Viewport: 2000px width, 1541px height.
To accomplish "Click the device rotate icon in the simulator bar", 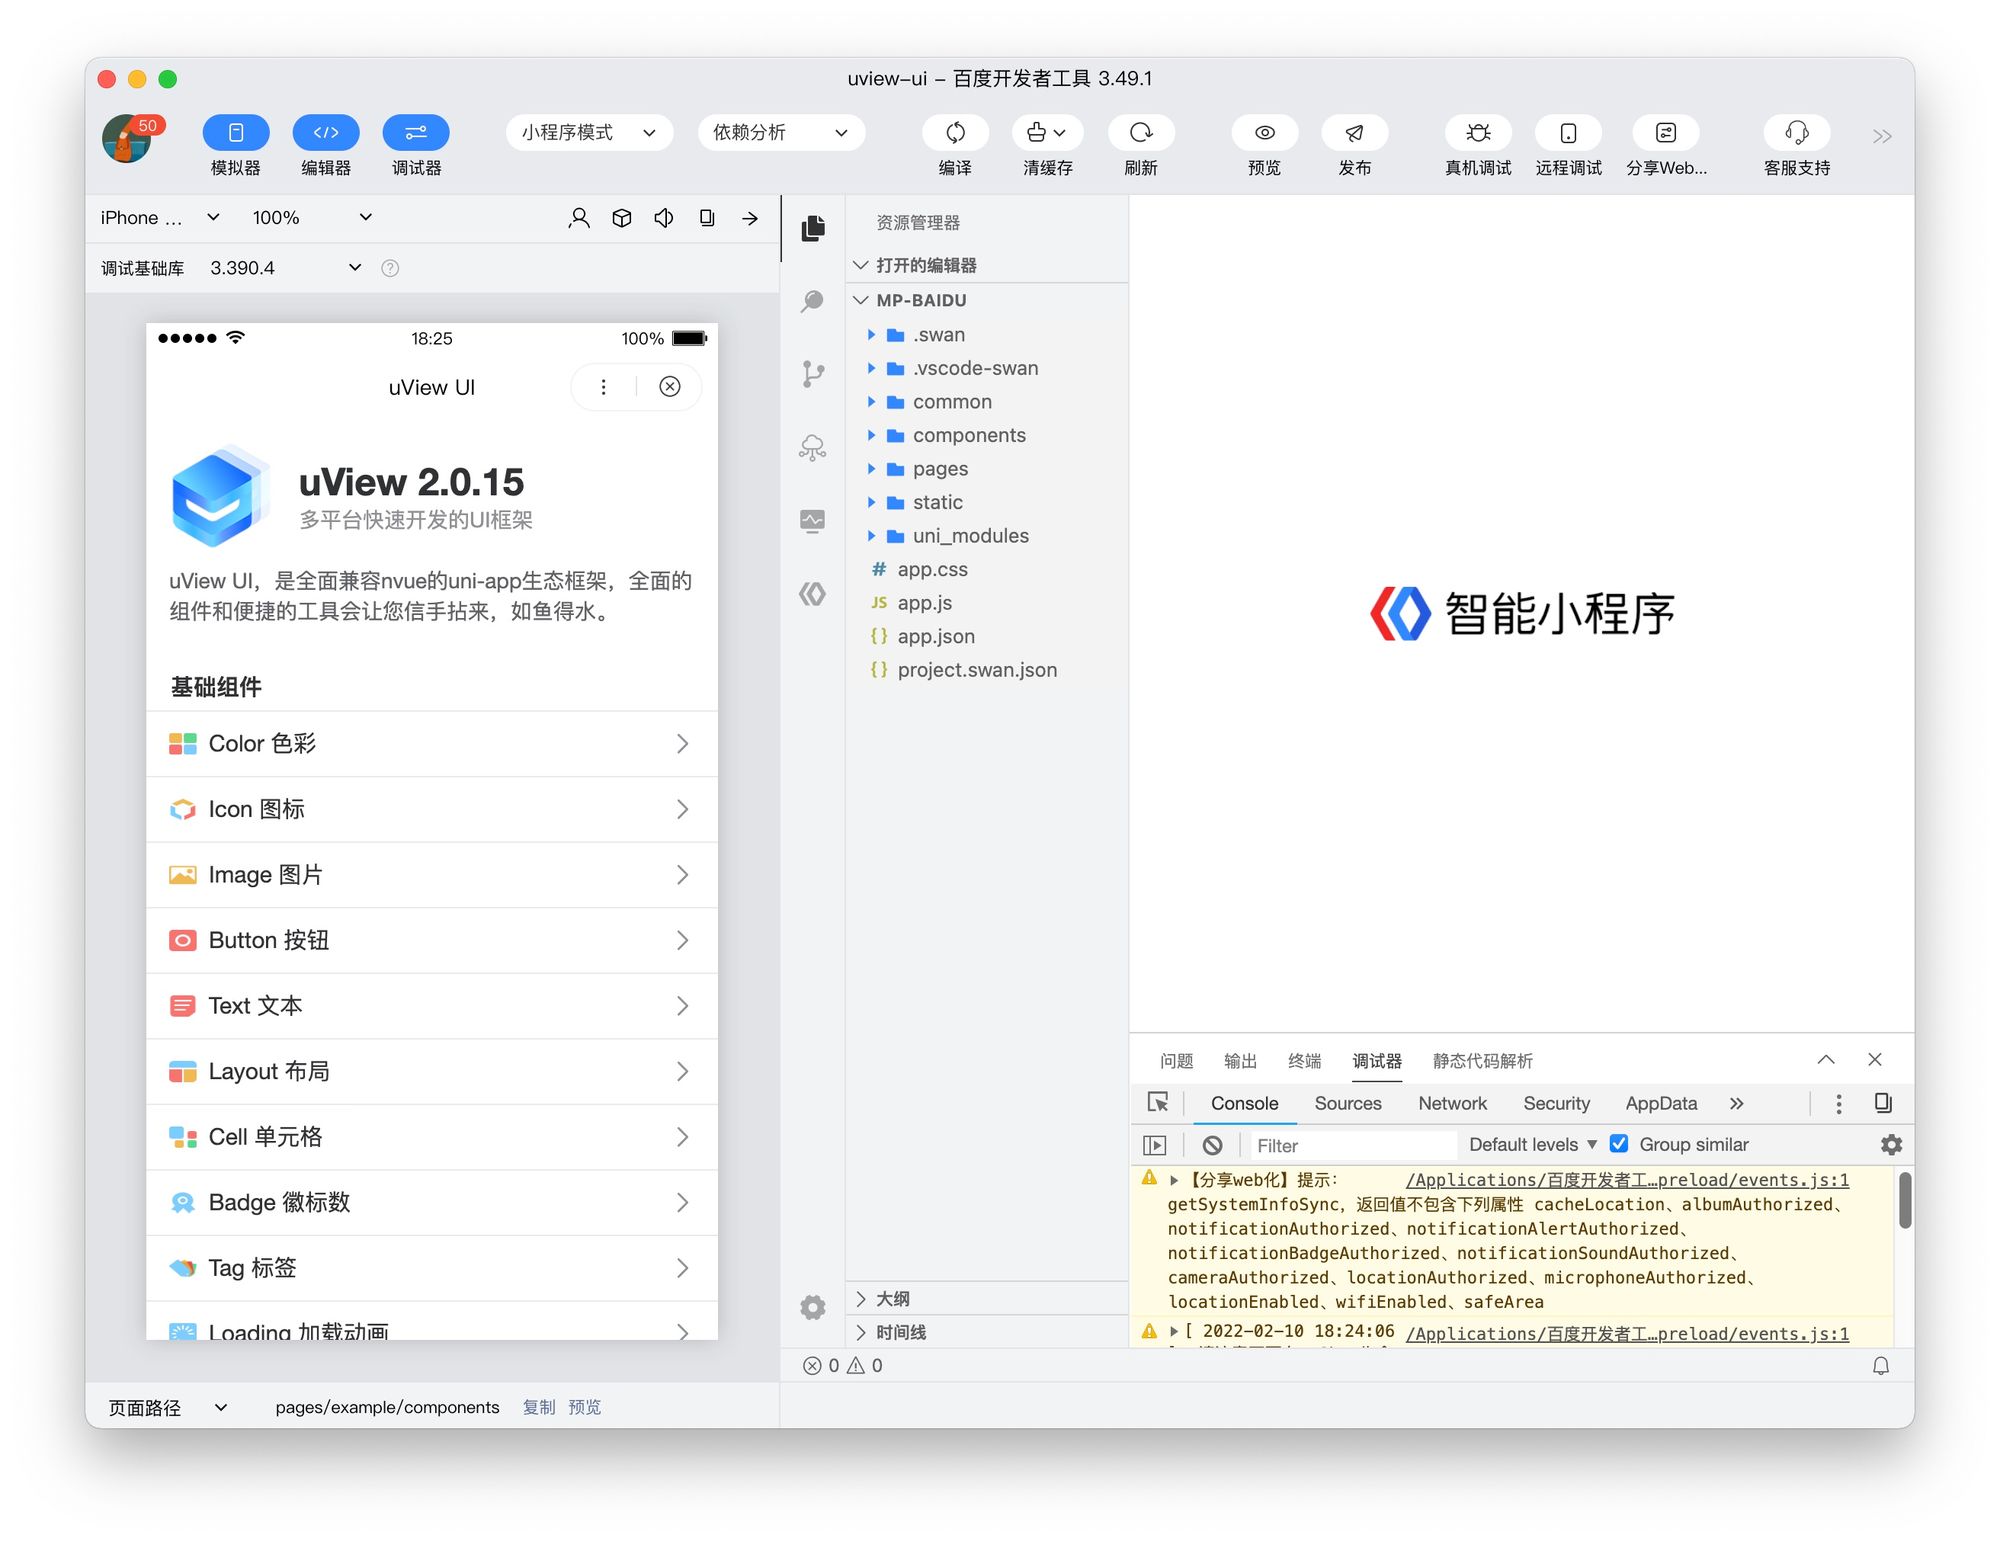I will pyautogui.click(x=707, y=218).
